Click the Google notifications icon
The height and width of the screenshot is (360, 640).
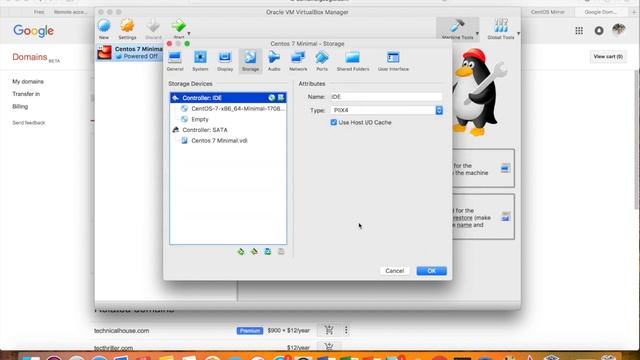pos(599,31)
